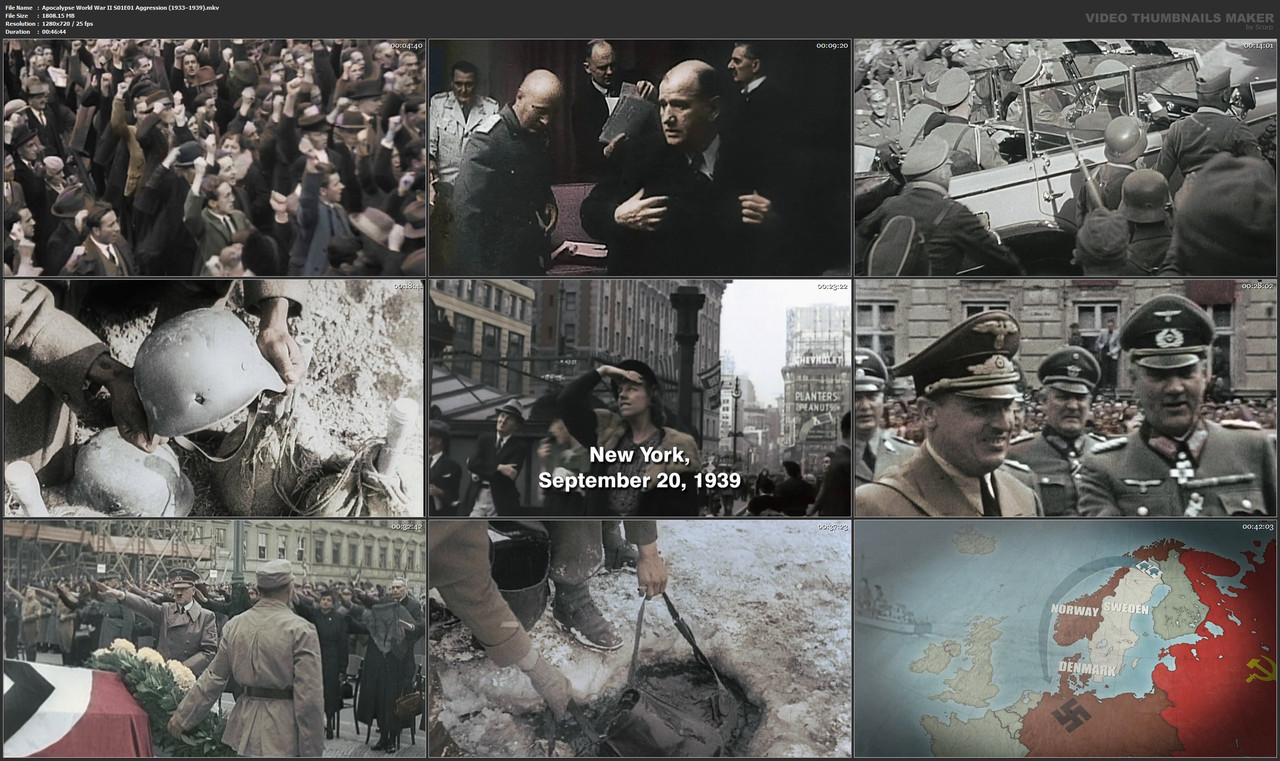1280x761 pixels.
Task: Open the thumbnail of digging in snow
Action: (x=640, y=638)
